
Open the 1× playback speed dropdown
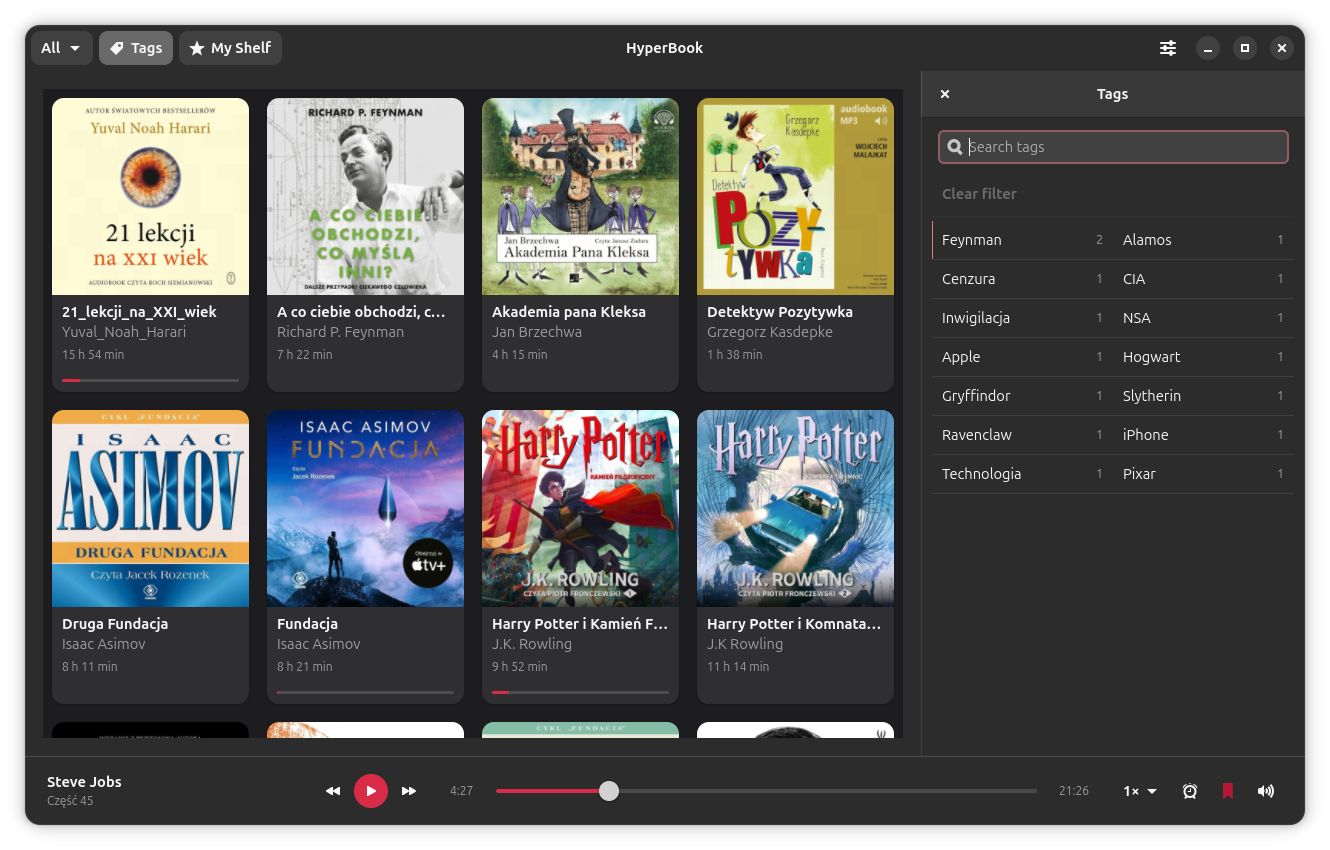tap(1140, 791)
